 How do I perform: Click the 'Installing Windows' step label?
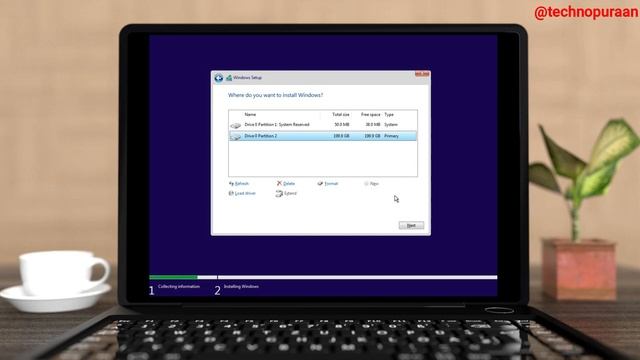click(241, 287)
